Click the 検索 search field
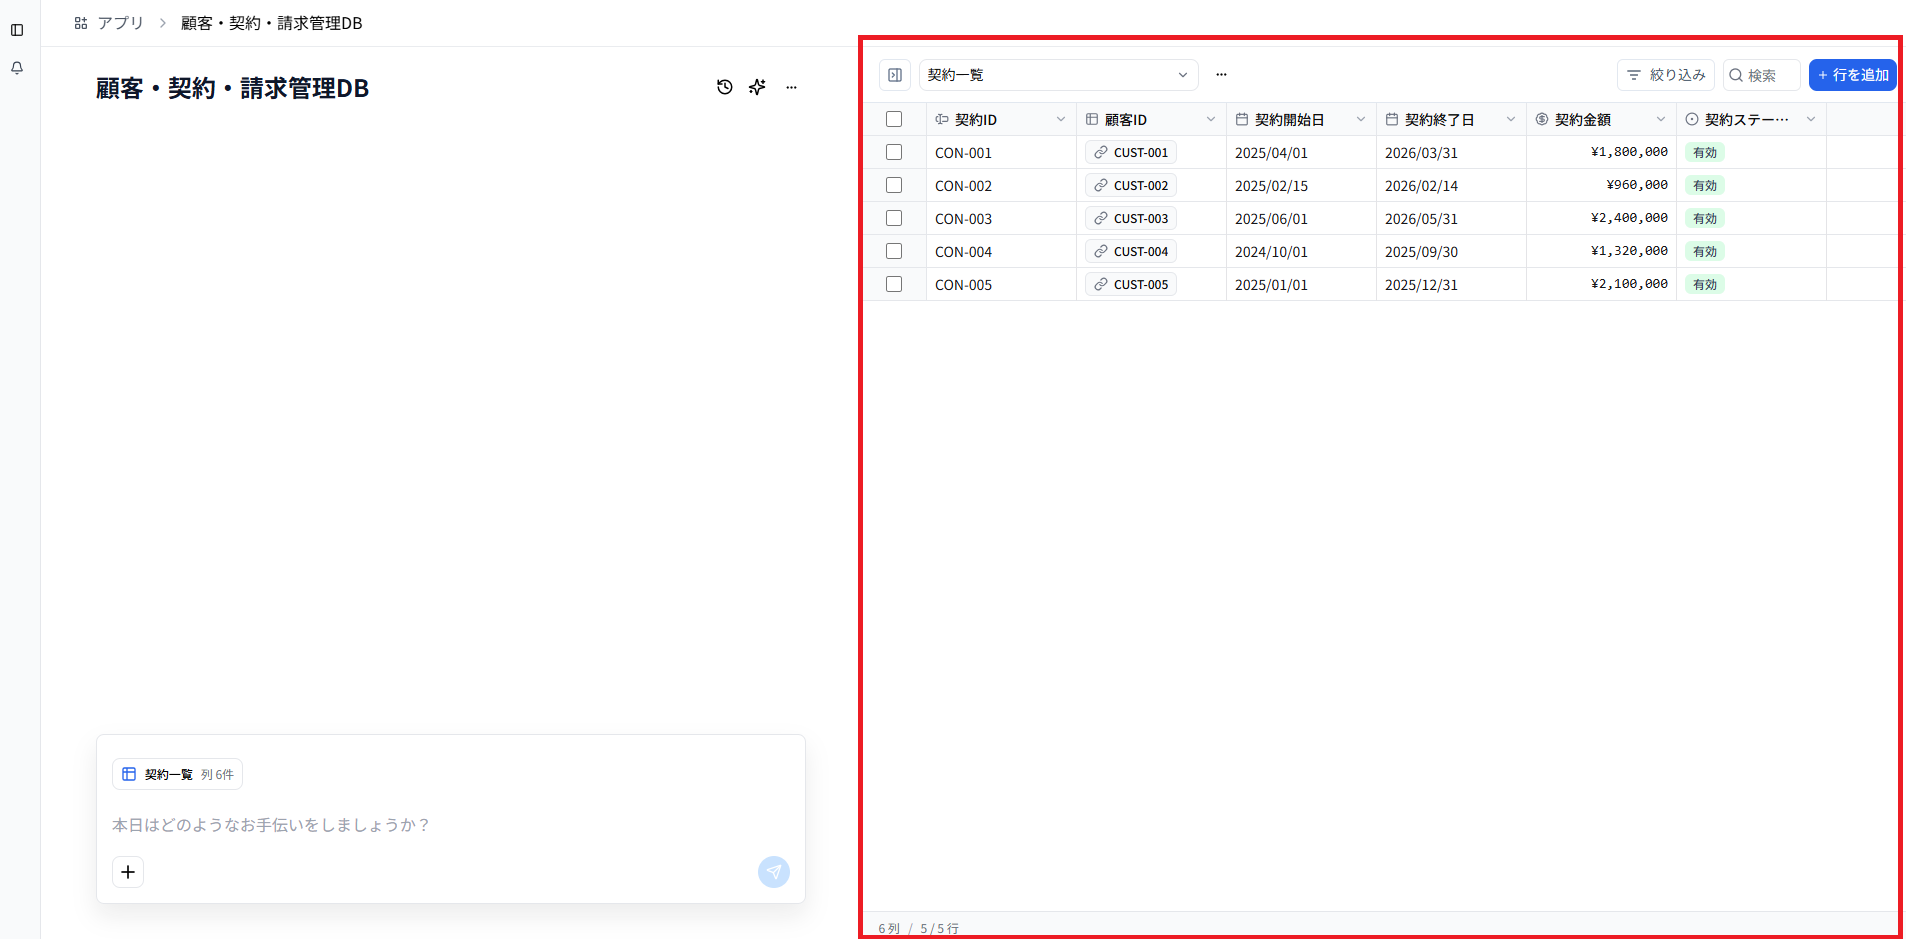1906x939 pixels. [x=1762, y=75]
